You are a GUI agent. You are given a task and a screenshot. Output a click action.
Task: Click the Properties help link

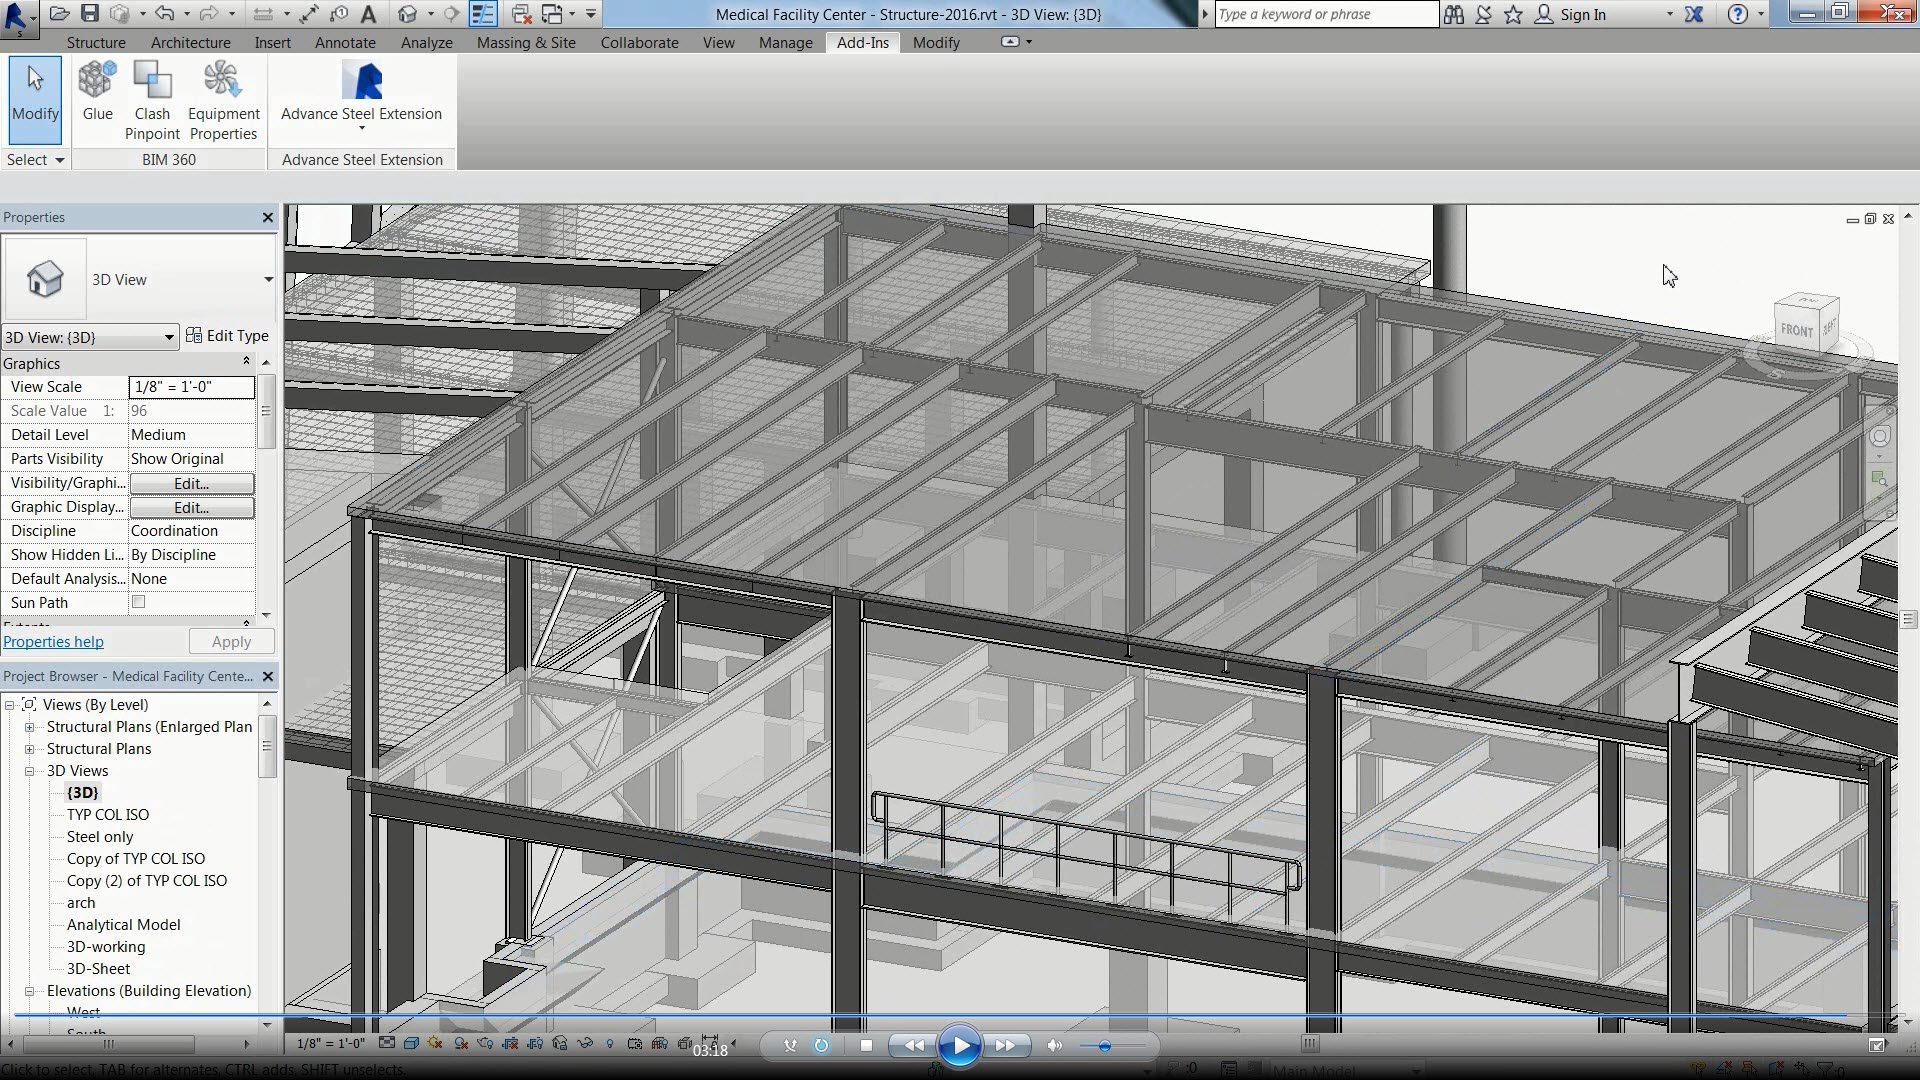[54, 642]
